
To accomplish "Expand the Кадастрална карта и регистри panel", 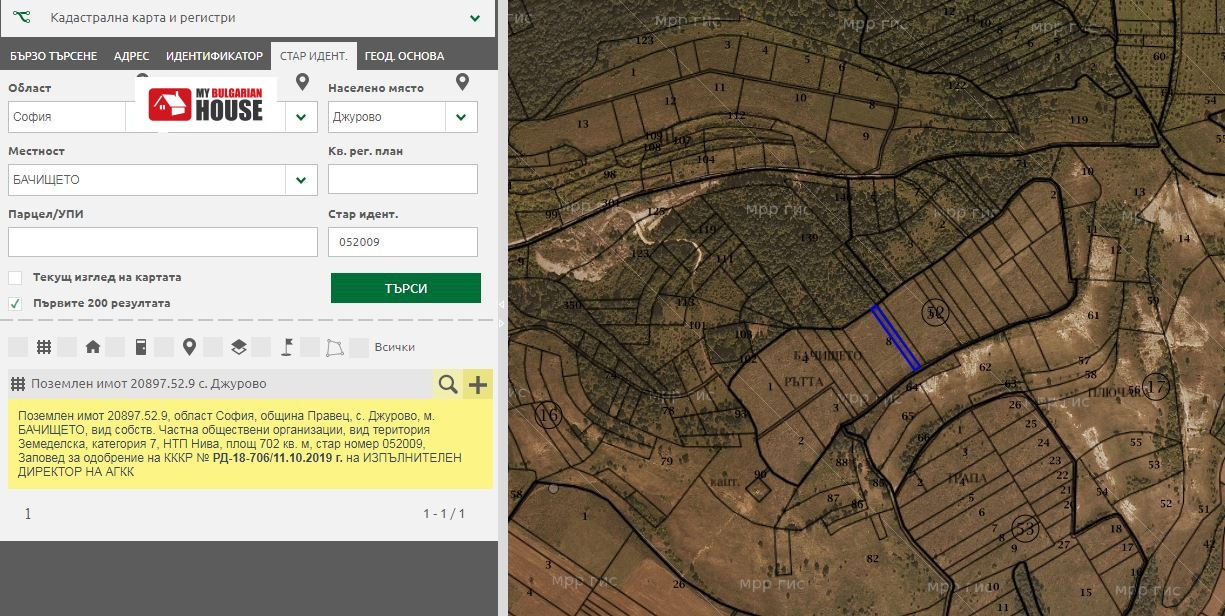I will click(x=475, y=18).
